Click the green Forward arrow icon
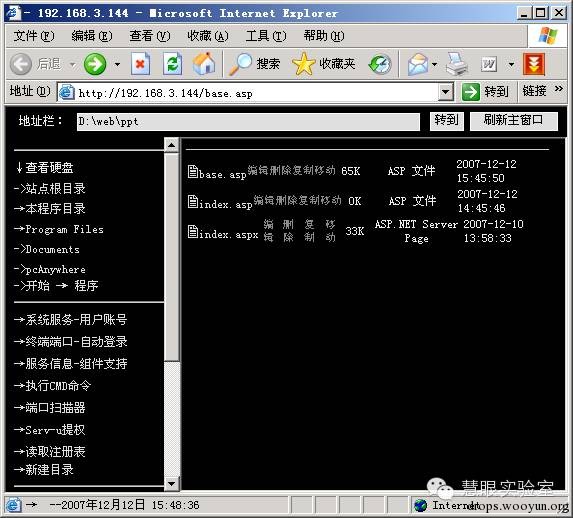This screenshot has width=573, height=518. pyautogui.click(x=95, y=64)
